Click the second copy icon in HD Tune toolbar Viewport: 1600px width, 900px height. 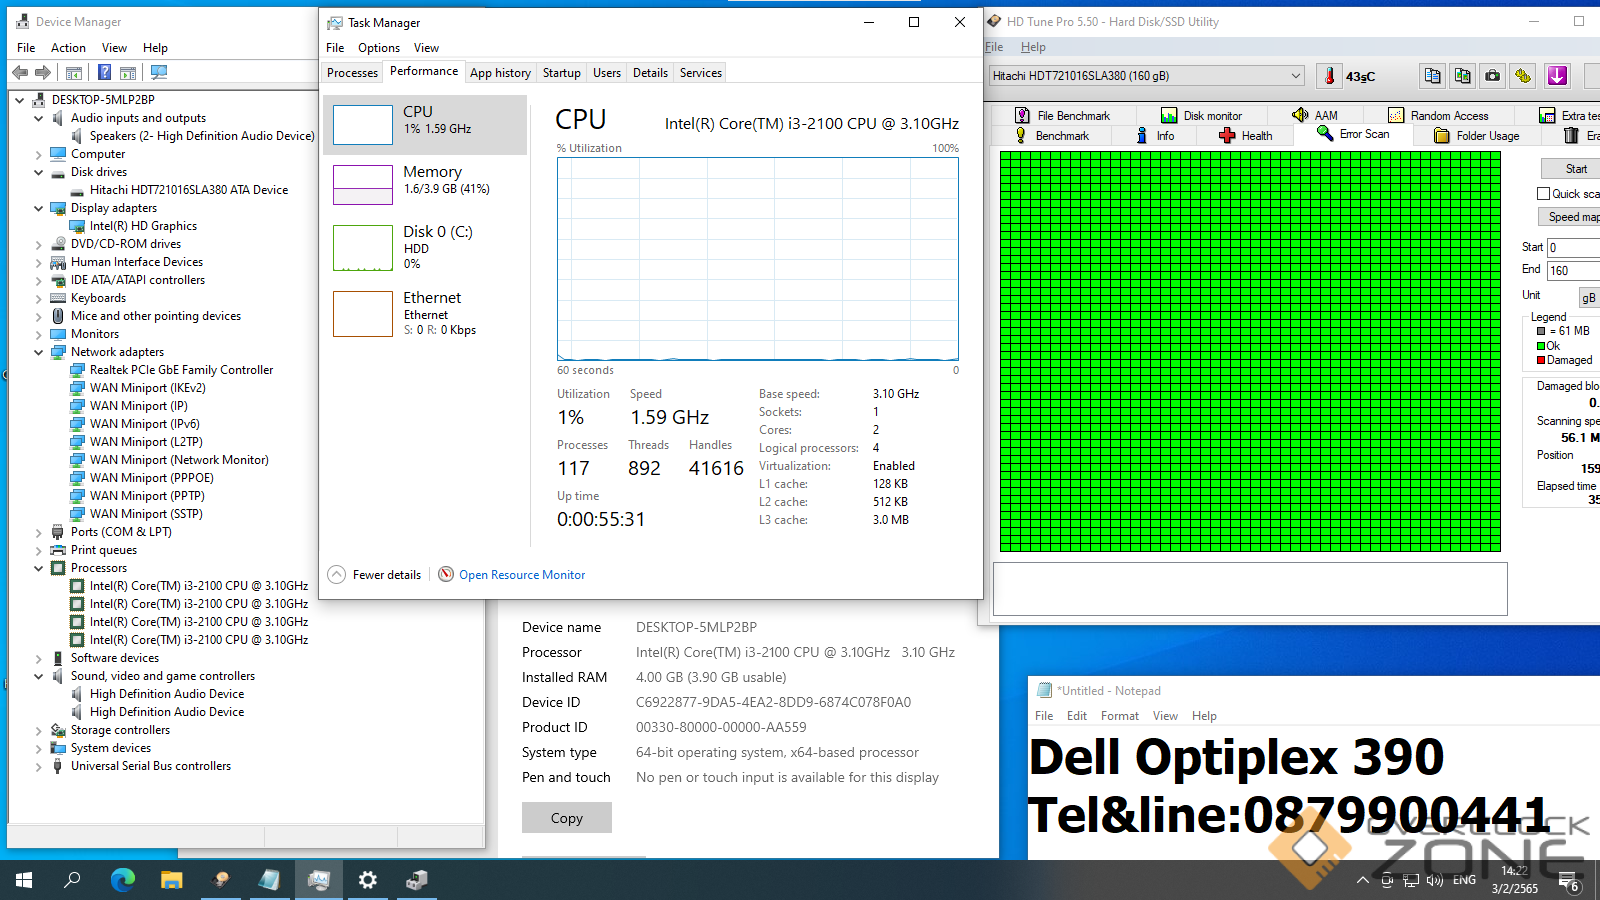(1462, 76)
